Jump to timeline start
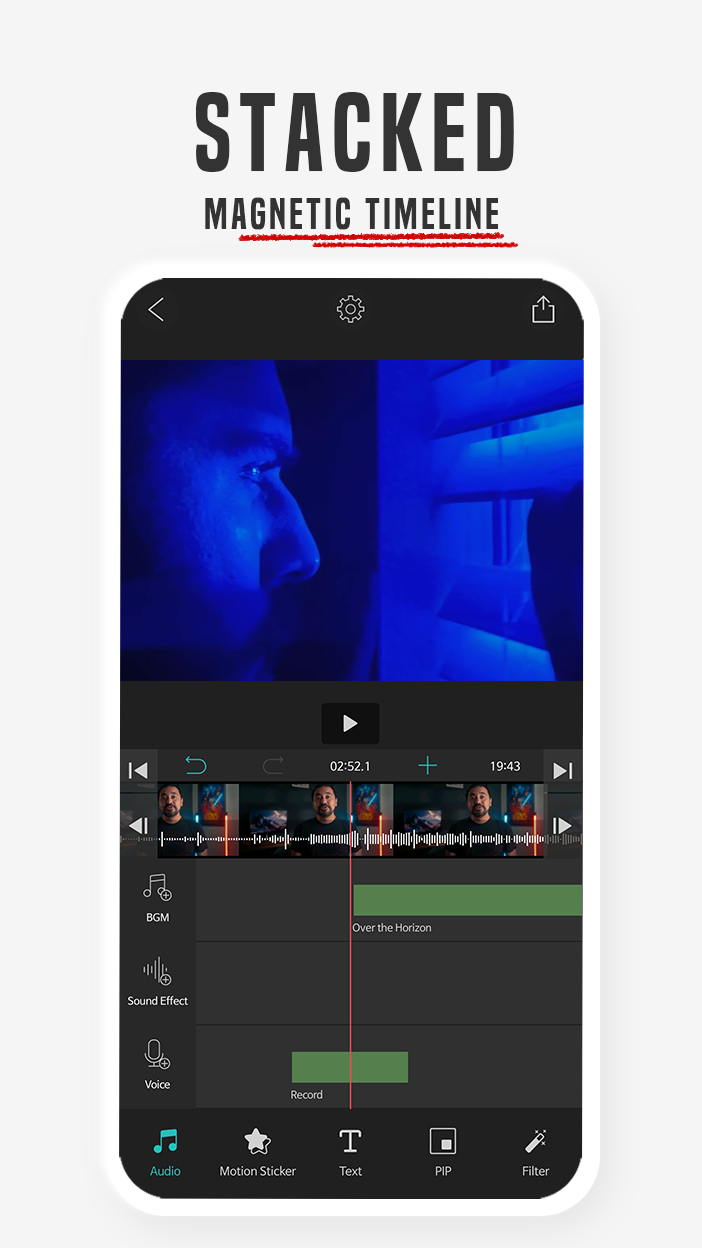The image size is (702, 1248). [x=138, y=770]
